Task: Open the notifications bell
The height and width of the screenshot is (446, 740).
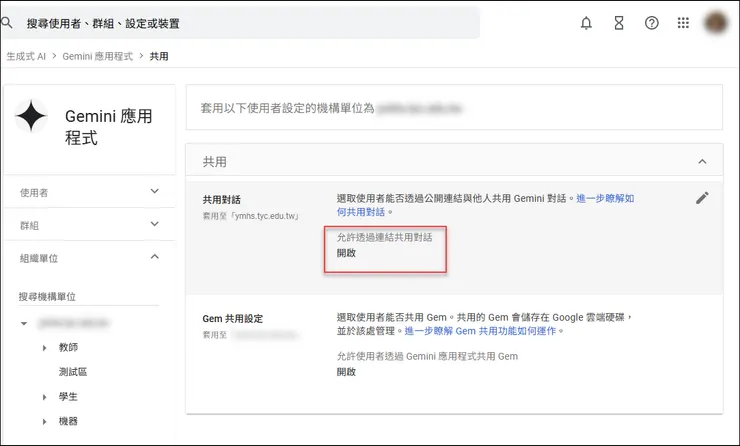Action: [586, 23]
